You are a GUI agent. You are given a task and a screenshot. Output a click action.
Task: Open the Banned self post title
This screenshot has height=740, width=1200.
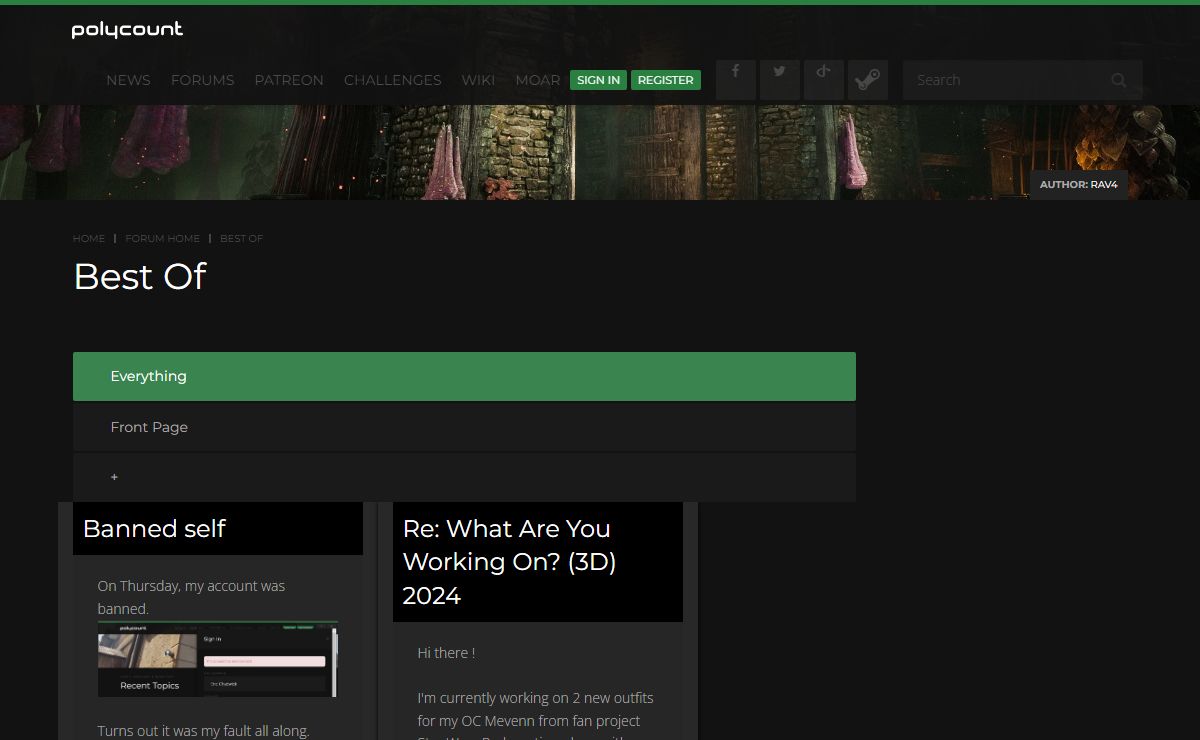(x=155, y=528)
